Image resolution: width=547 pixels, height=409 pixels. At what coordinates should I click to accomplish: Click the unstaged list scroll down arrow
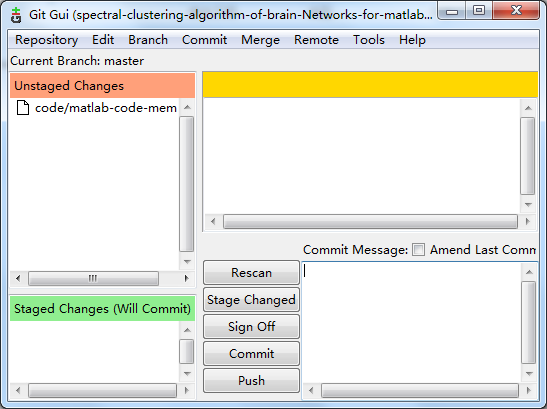pyautogui.click(x=187, y=261)
